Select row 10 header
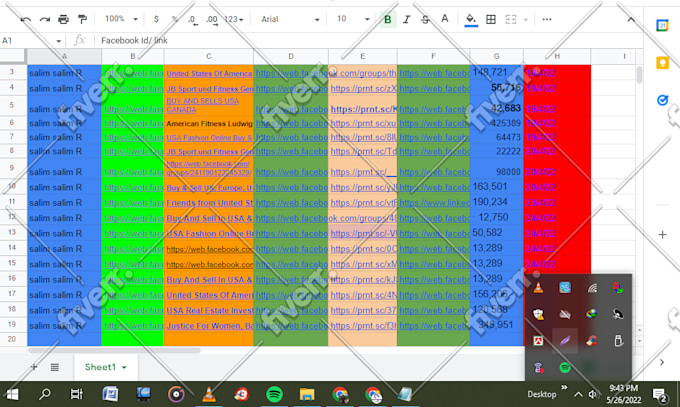This screenshot has height=407, width=680. point(12,187)
